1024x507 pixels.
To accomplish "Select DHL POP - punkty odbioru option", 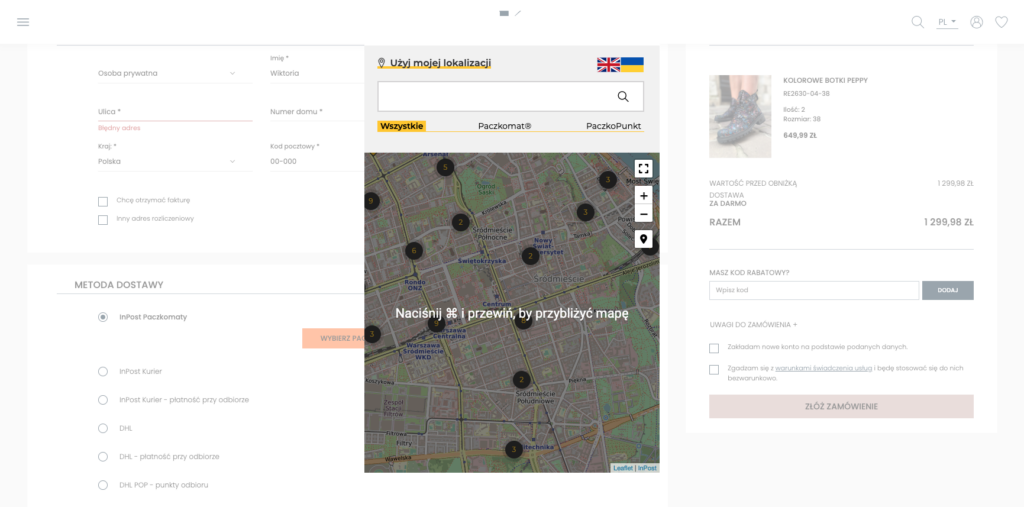I will coord(103,485).
